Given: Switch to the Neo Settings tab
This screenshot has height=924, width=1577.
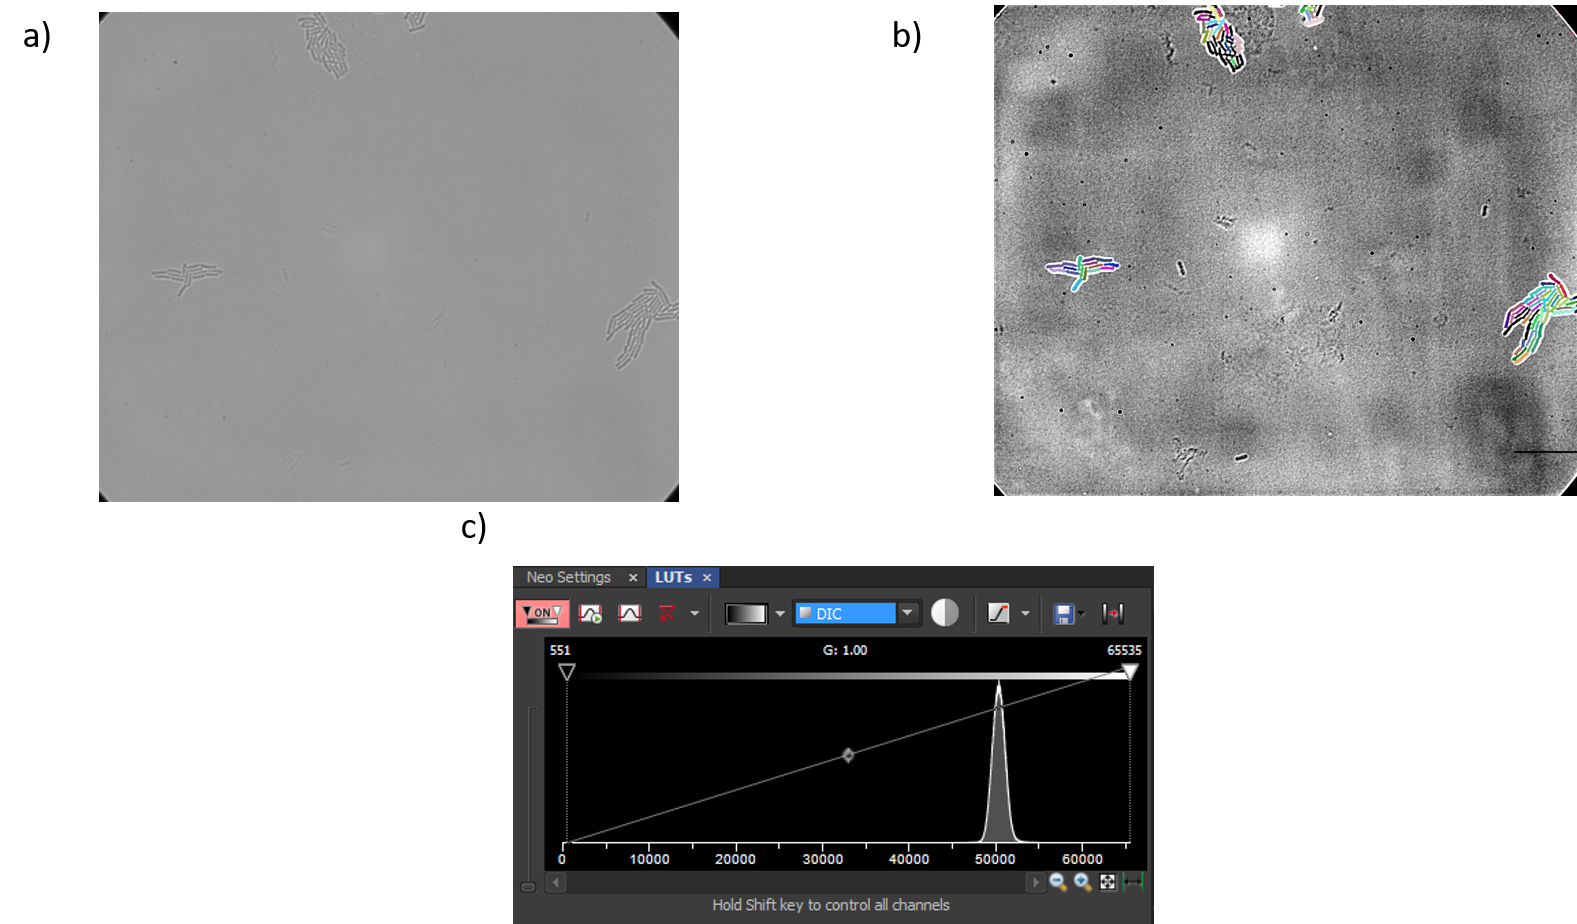Looking at the screenshot, I should pos(568,577).
